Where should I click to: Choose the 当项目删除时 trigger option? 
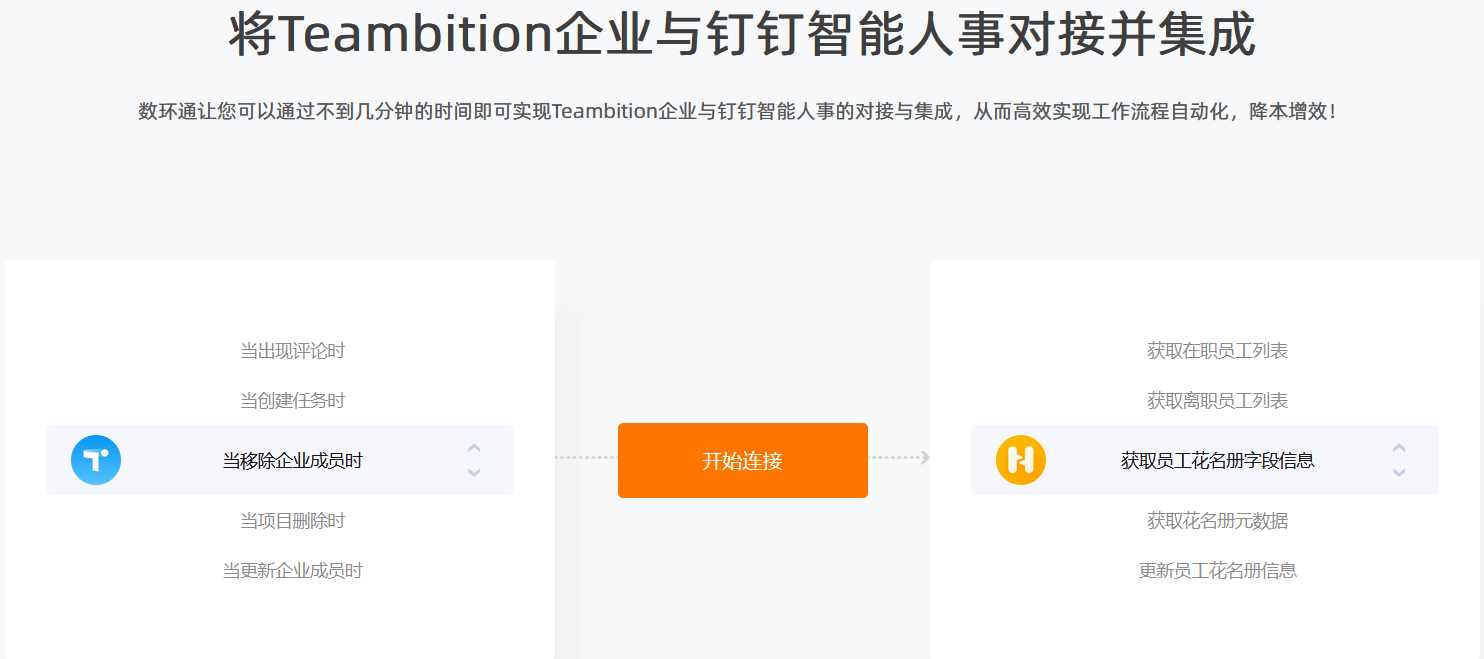tap(292, 521)
